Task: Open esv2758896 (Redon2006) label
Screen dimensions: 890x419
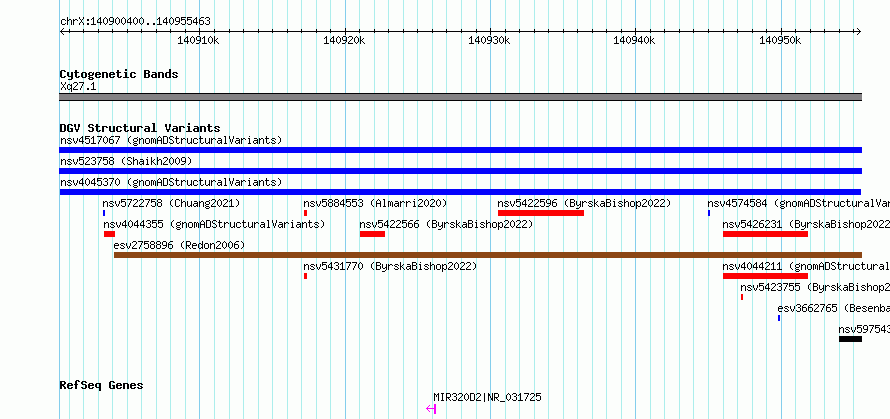Action: point(179,245)
